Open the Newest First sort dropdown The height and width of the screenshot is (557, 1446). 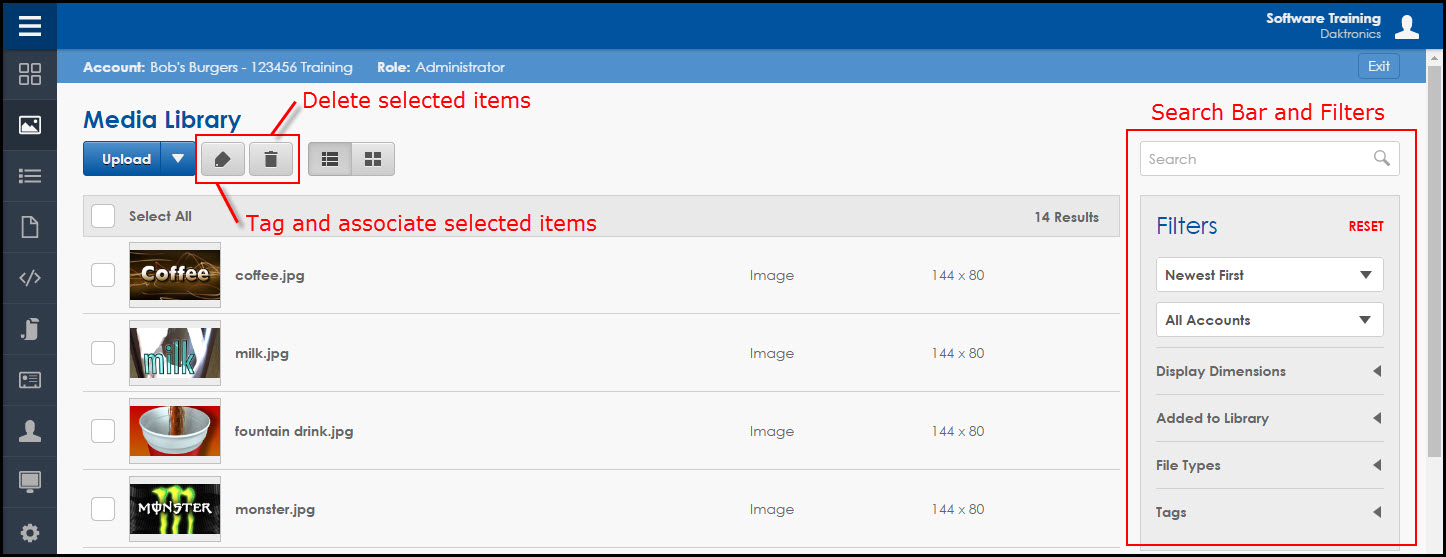pos(1269,275)
